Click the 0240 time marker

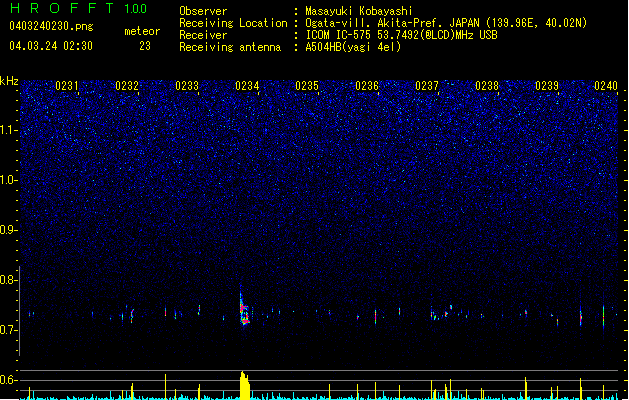point(606,86)
